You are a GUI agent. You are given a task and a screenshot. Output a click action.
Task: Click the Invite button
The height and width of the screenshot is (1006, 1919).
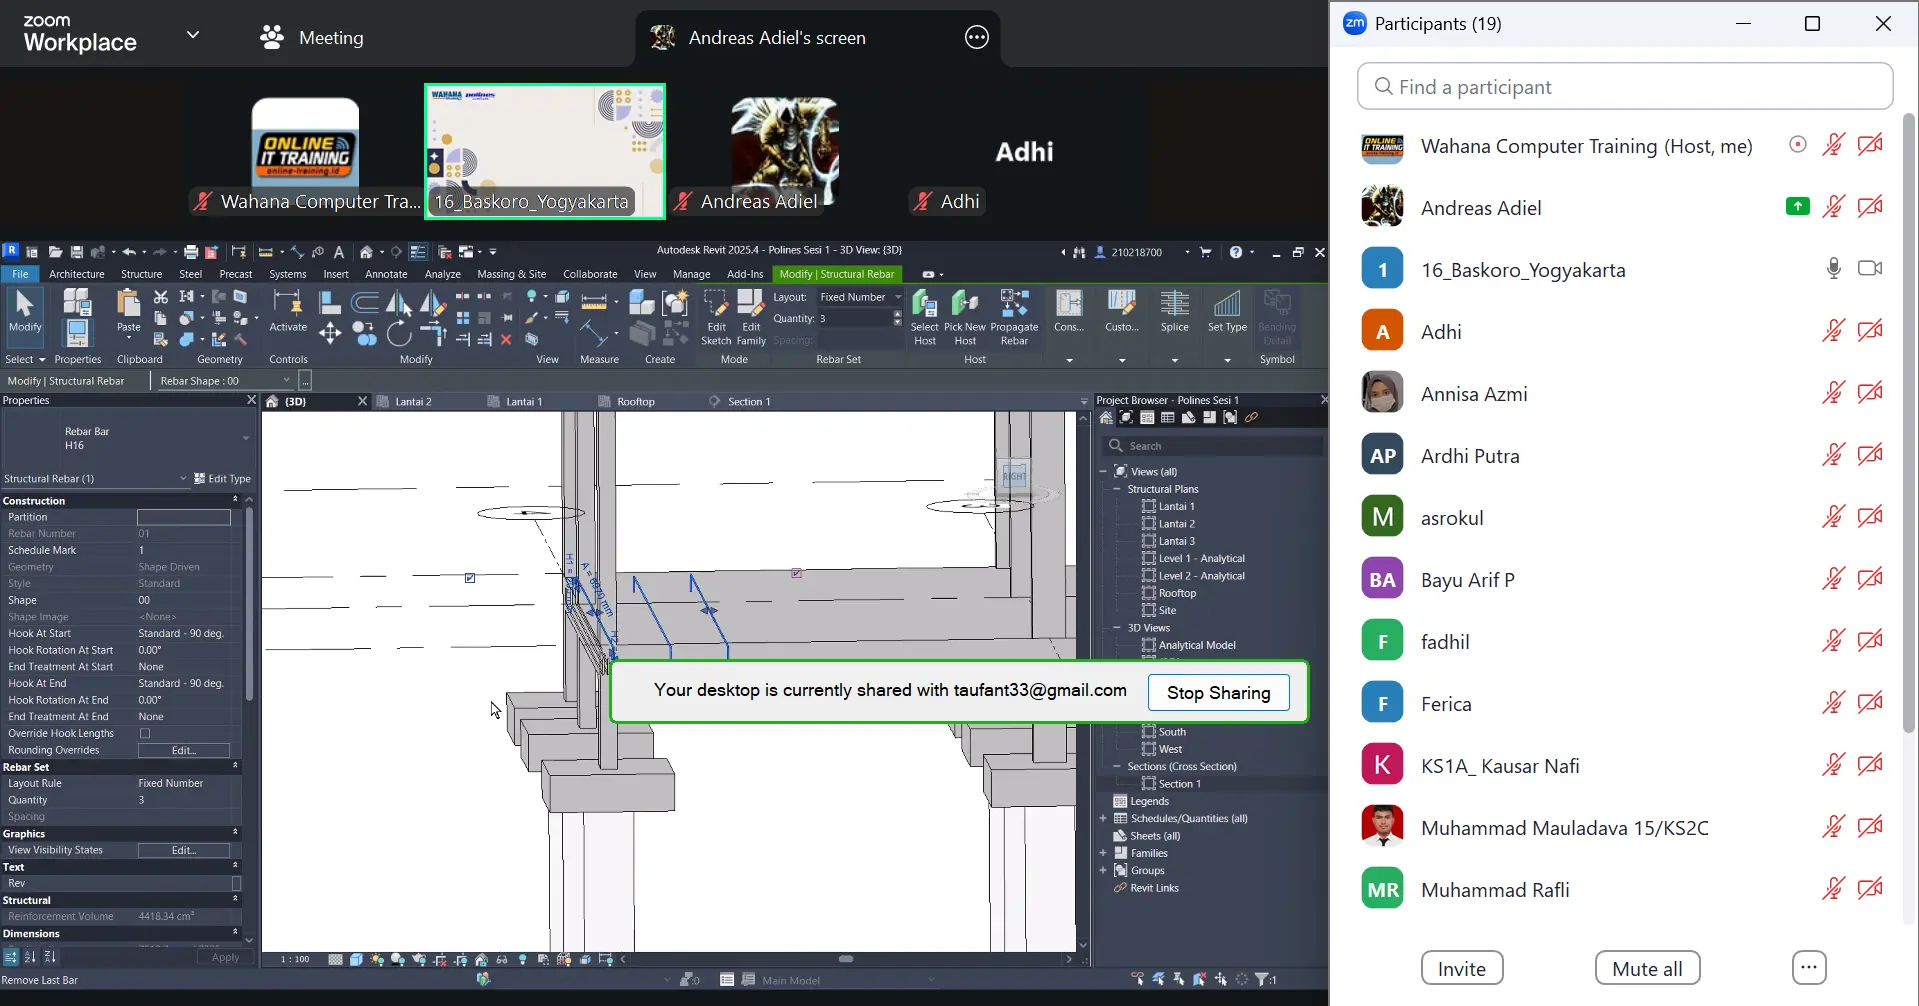(1461, 968)
